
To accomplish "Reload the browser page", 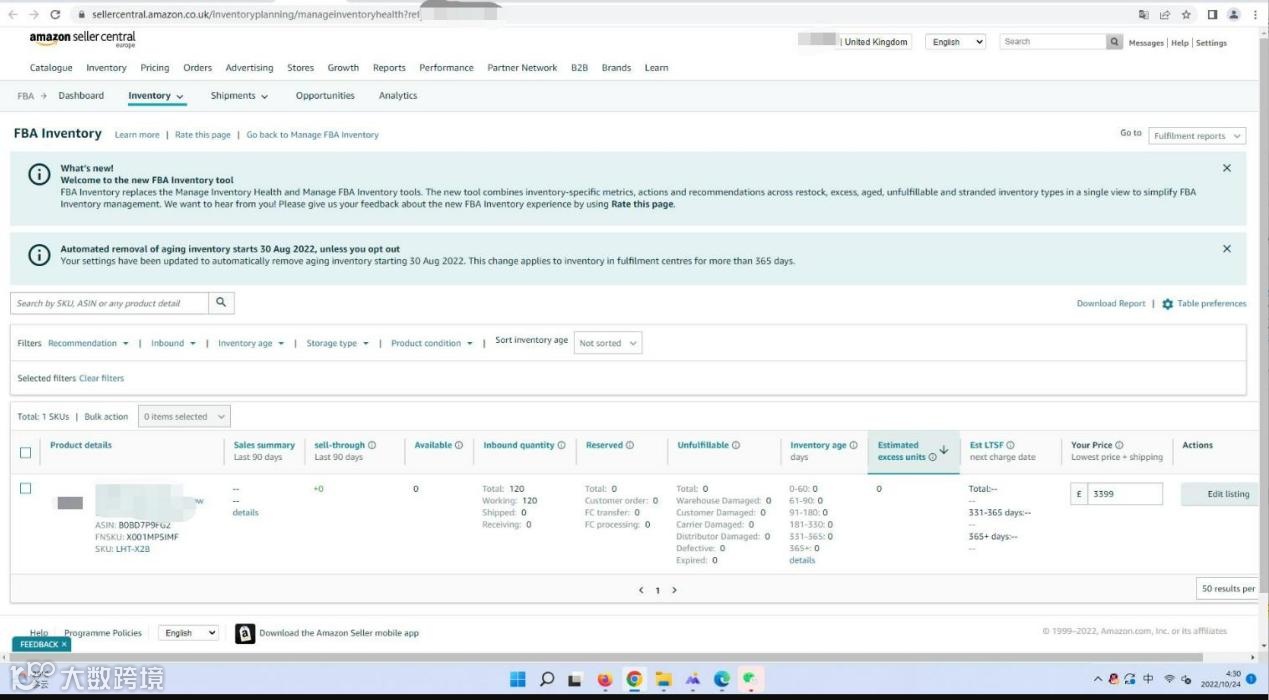I will point(54,14).
